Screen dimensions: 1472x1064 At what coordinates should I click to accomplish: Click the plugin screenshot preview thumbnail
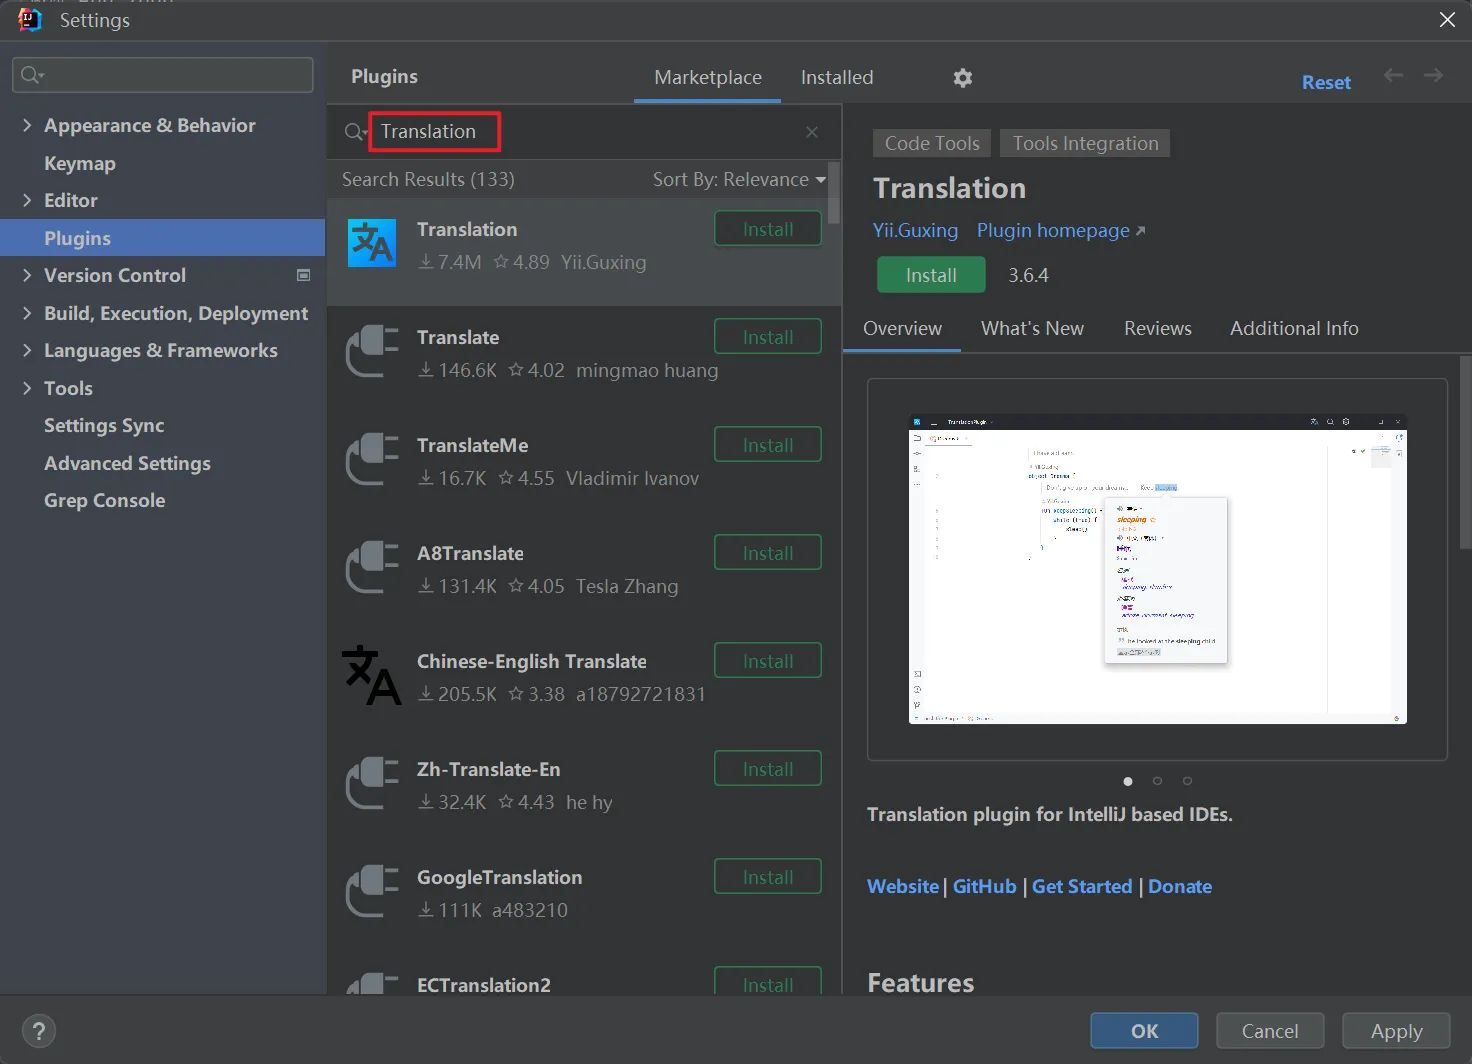[1157, 569]
